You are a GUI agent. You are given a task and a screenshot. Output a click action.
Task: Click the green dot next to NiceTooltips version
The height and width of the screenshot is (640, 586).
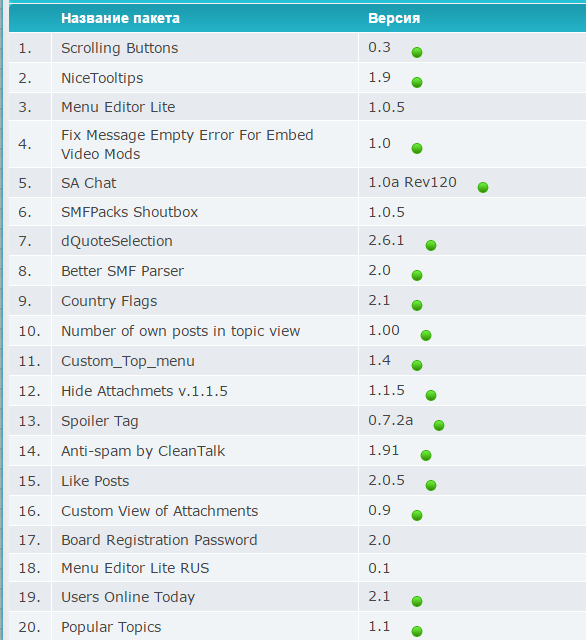[x=417, y=82]
